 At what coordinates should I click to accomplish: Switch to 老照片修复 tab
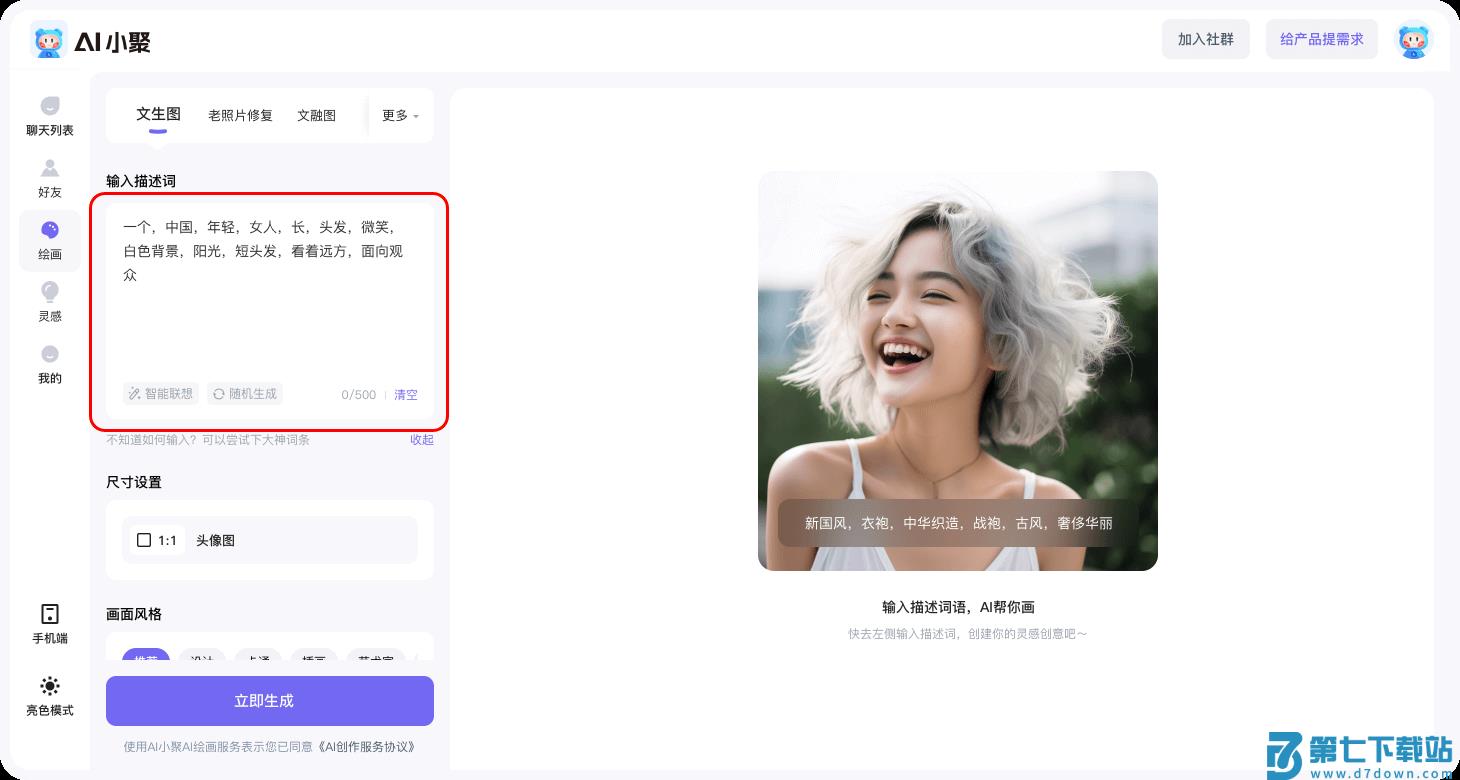(x=239, y=115)
